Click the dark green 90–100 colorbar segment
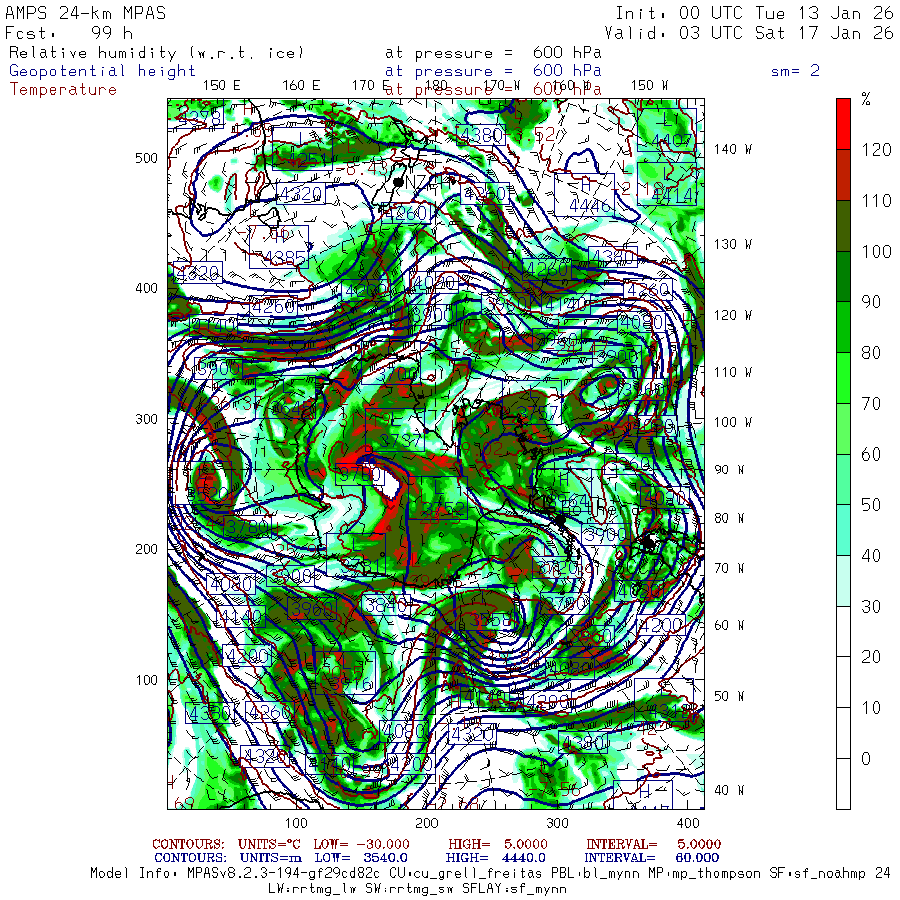The width and height of the screenshot is (900, 900). tap(843, 277)
